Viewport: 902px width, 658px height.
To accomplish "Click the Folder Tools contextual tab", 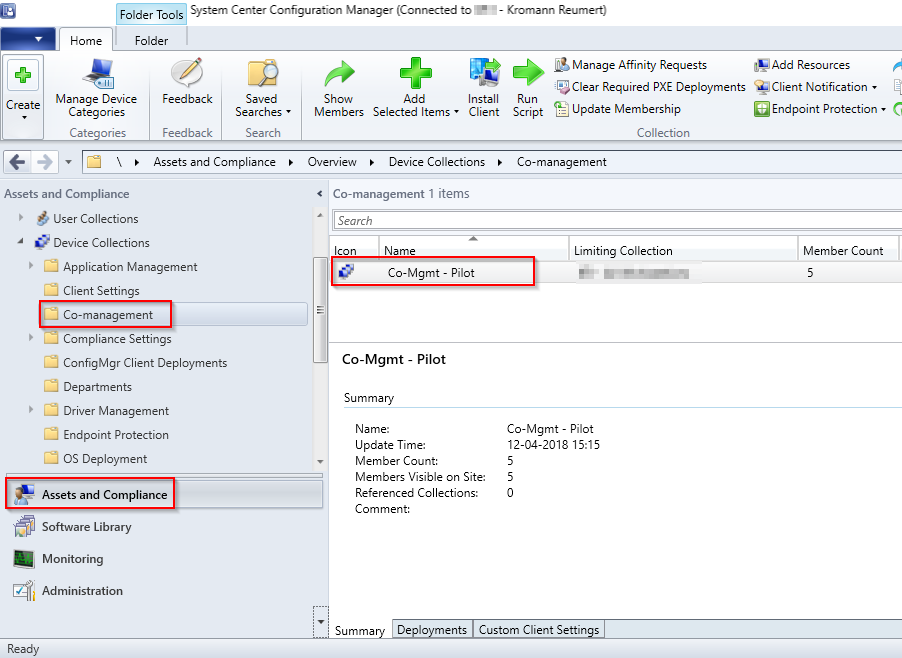I will click(151, 14).
